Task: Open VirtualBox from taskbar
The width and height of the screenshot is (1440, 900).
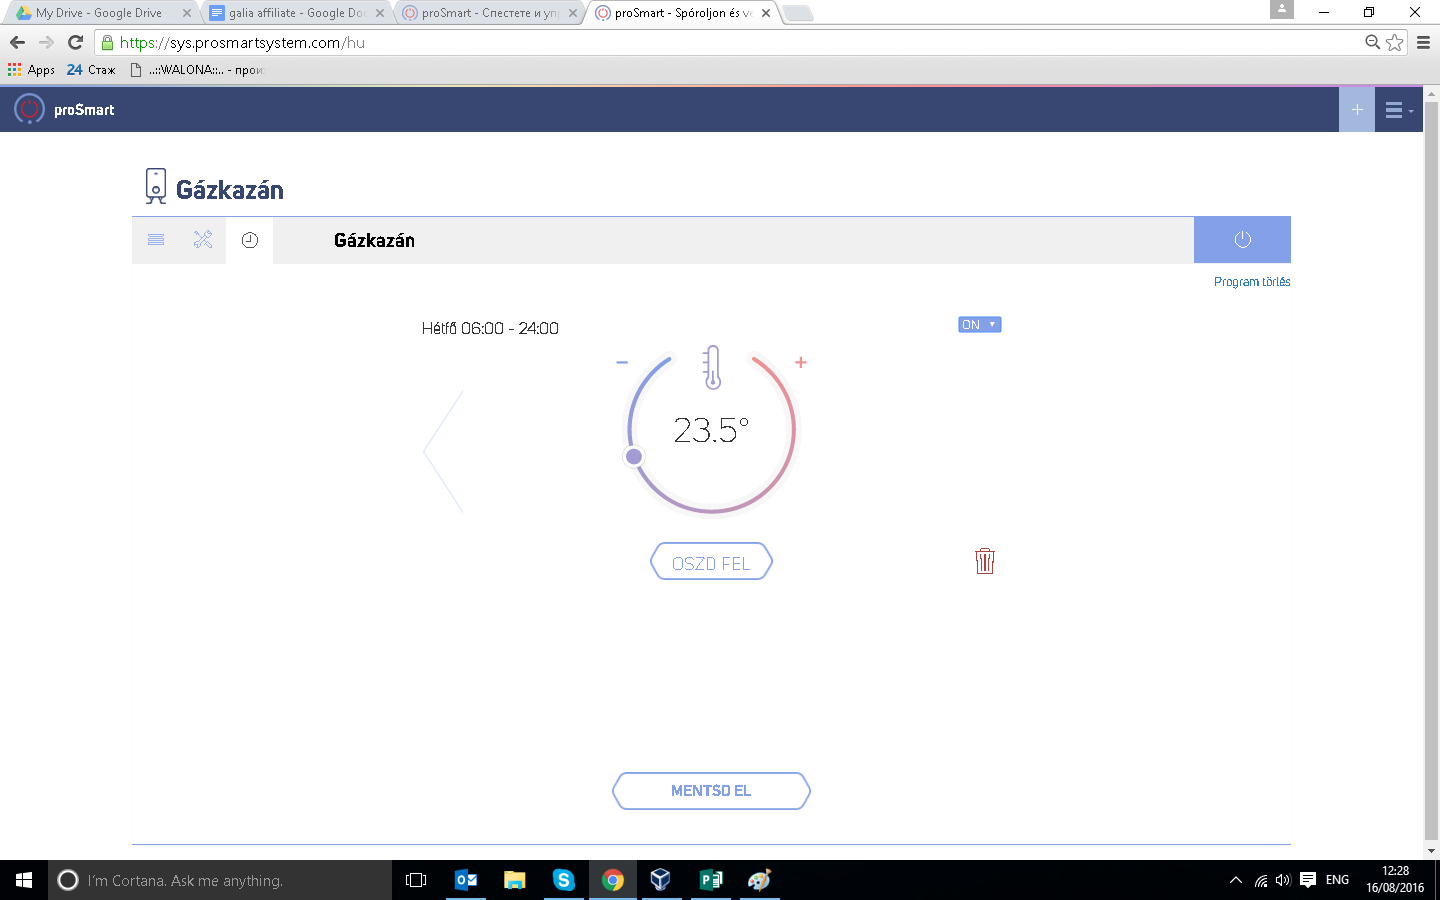Action: (x=661, y=880)
